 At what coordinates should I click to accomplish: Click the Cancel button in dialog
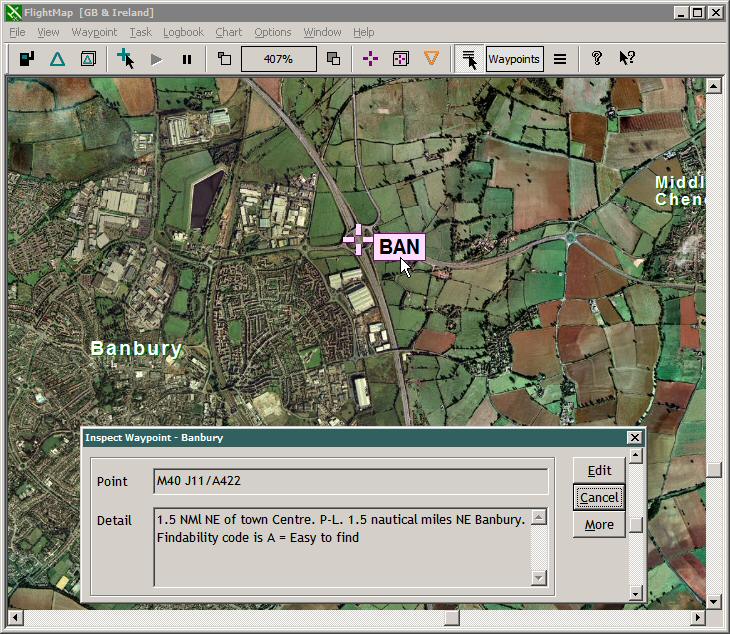click(x=599, y=498)
